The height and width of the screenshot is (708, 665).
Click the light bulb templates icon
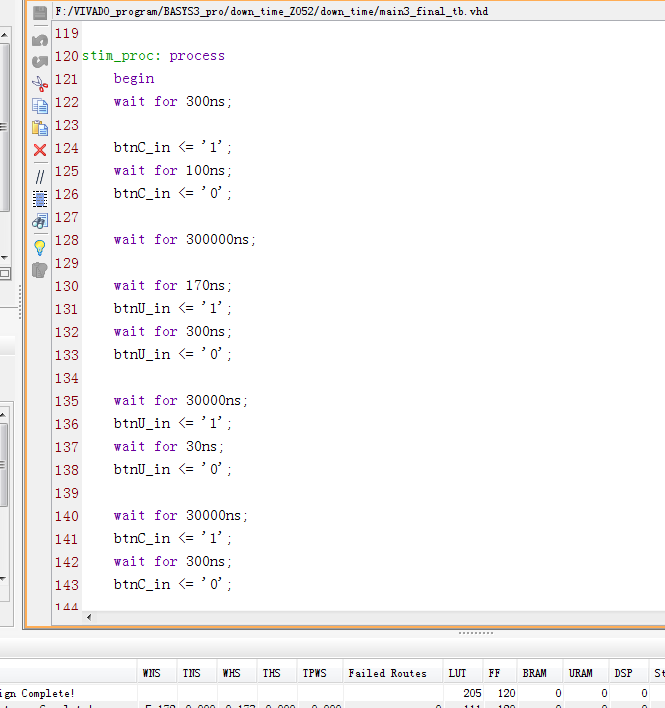40,246
